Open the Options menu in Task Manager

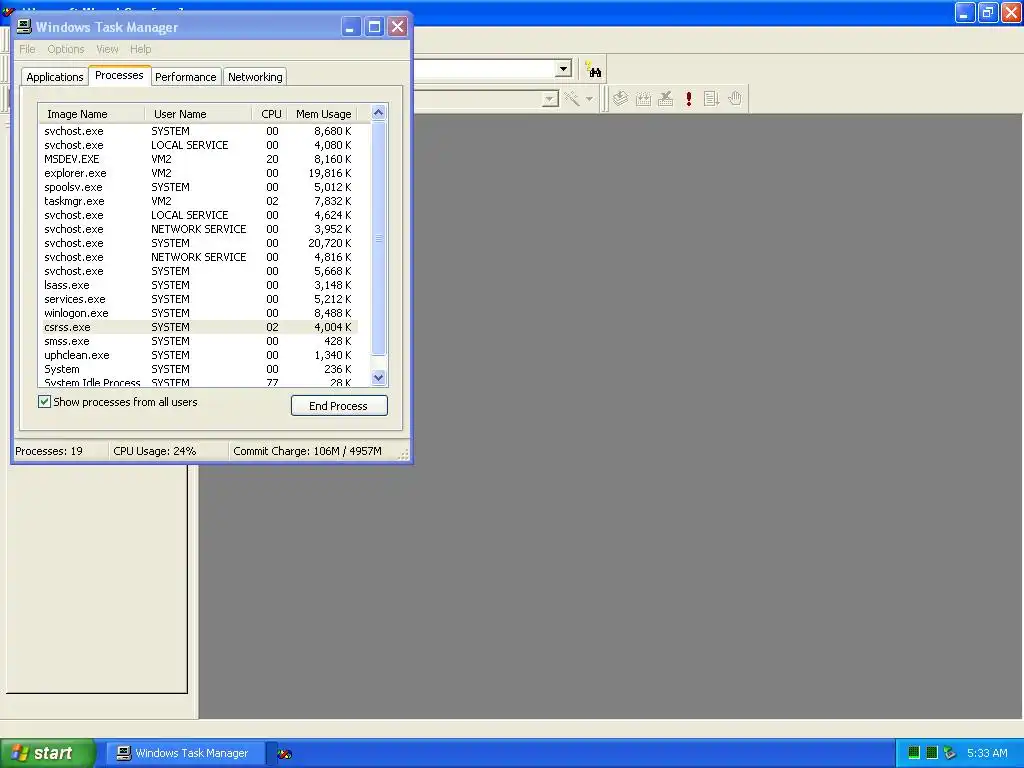tap(65, 49)
